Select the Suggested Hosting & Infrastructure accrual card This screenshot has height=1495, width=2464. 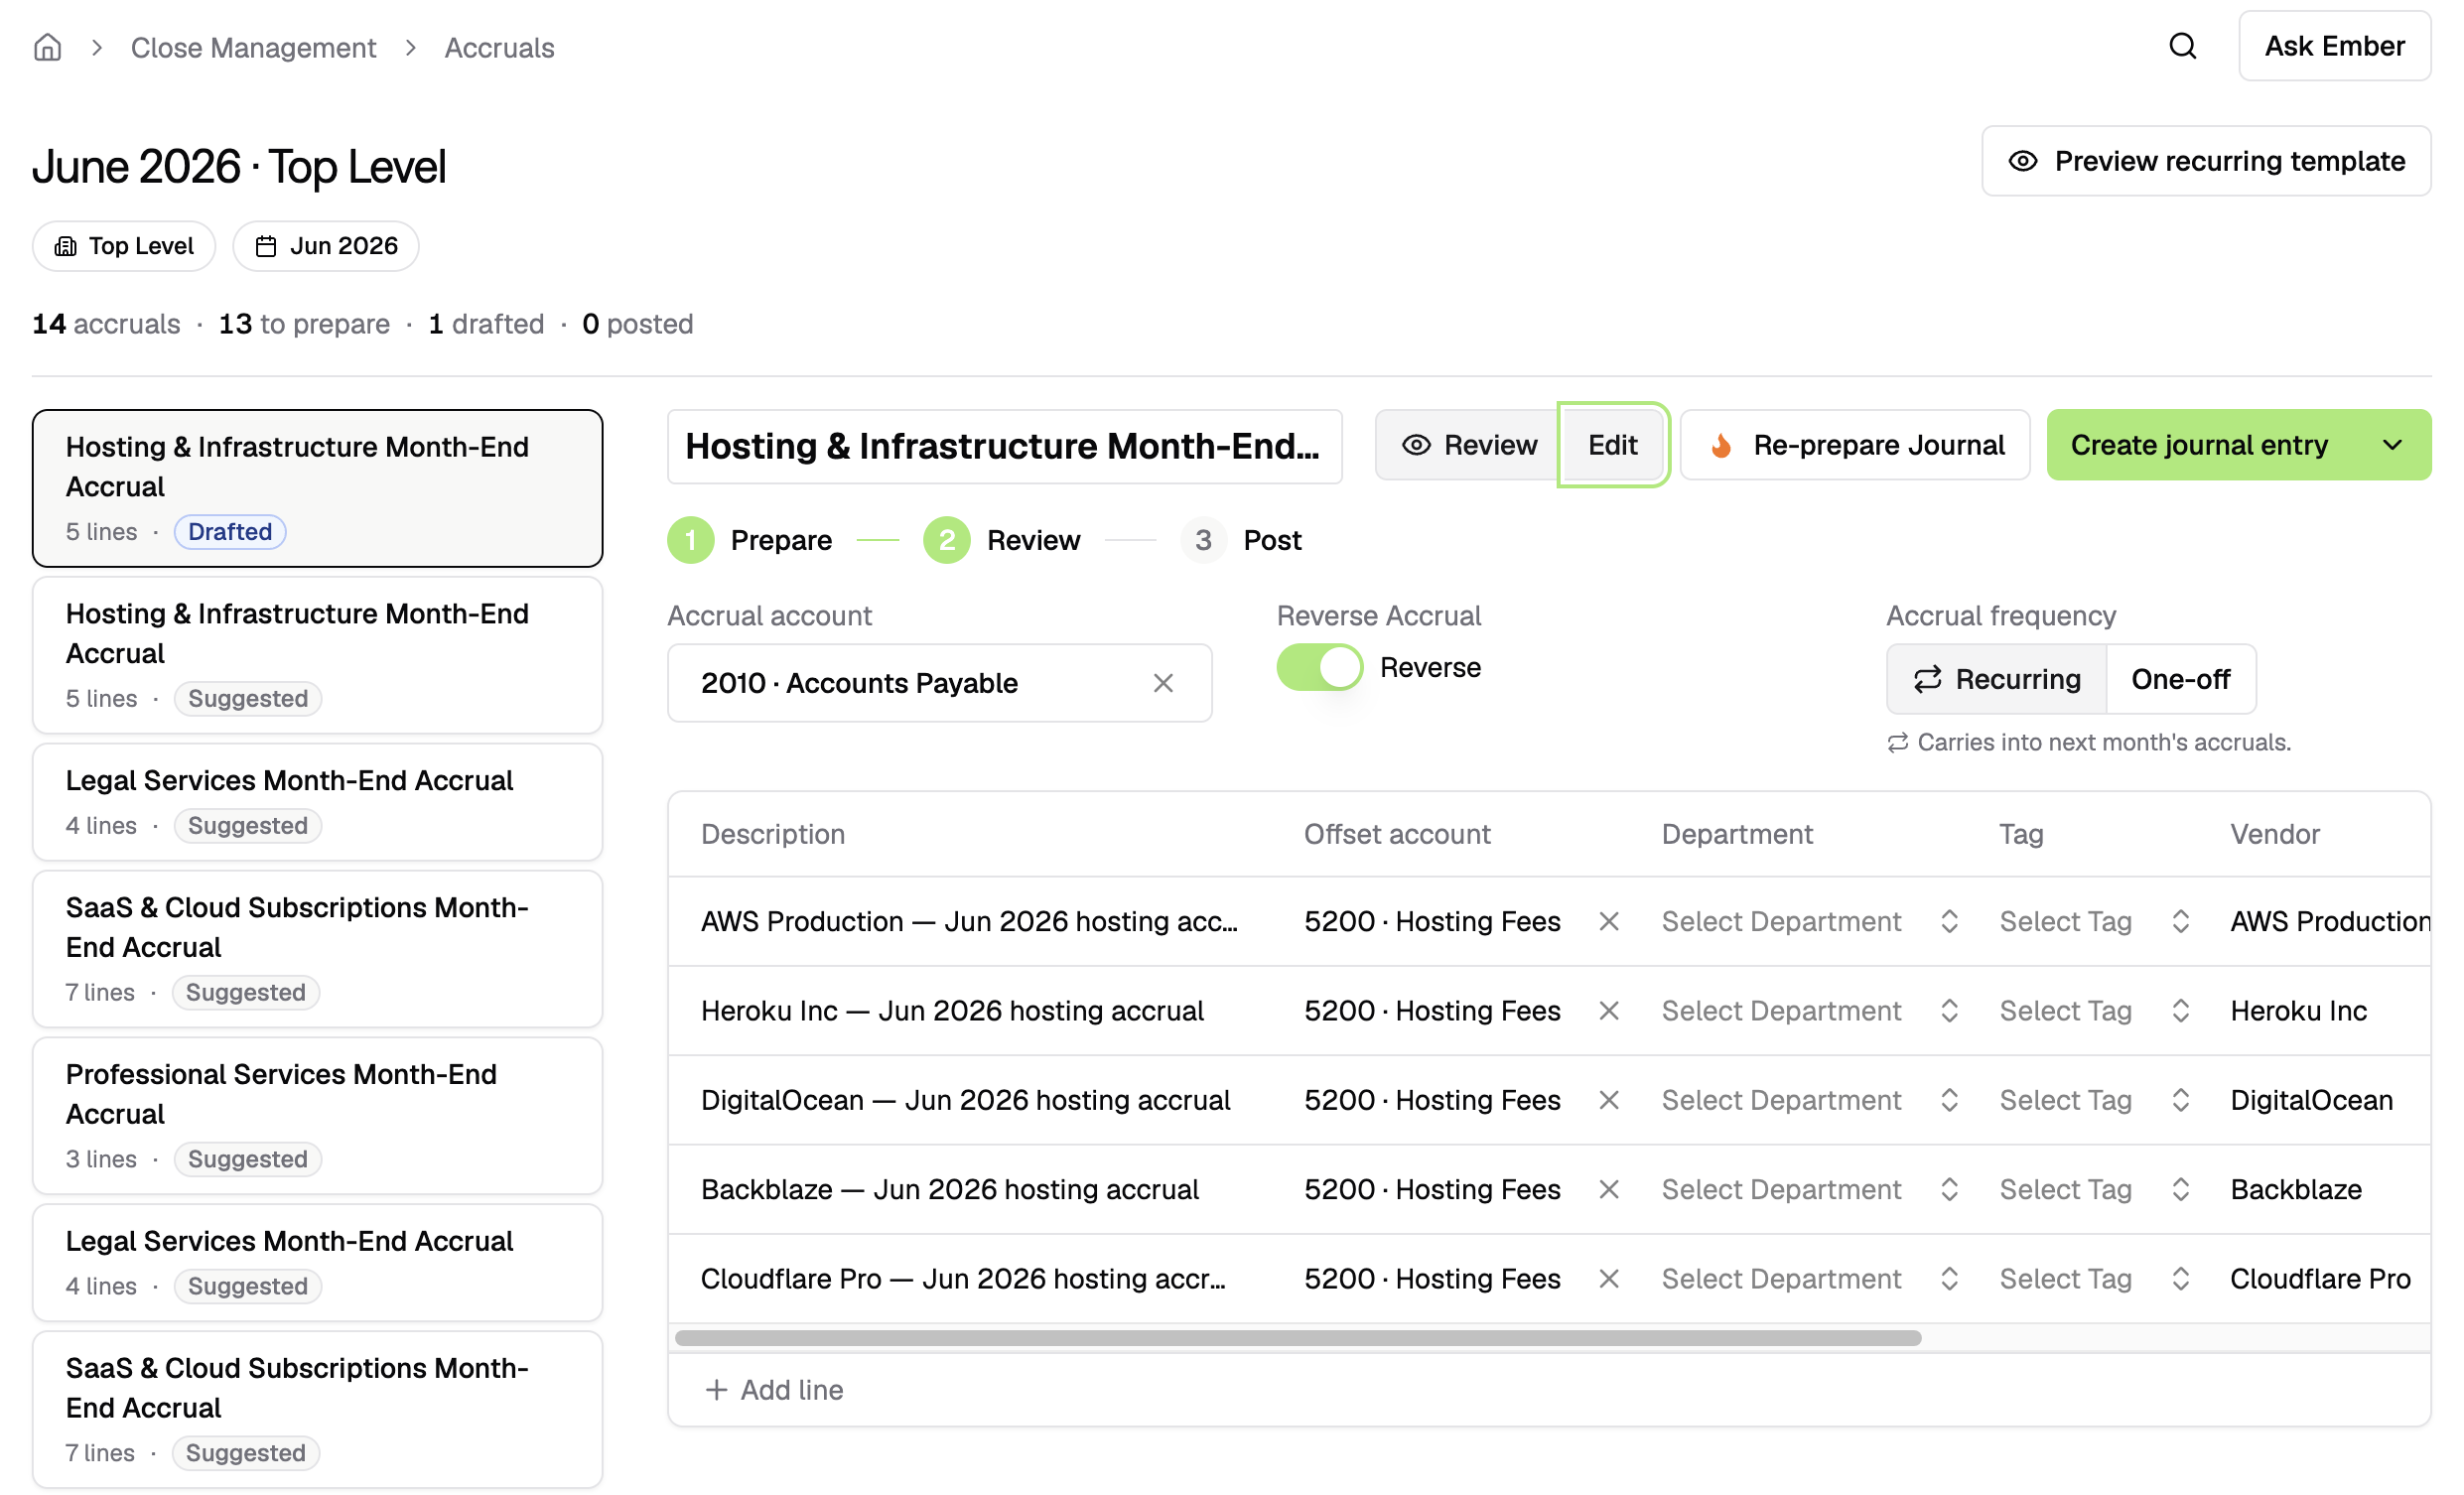(x=317, y=655)
